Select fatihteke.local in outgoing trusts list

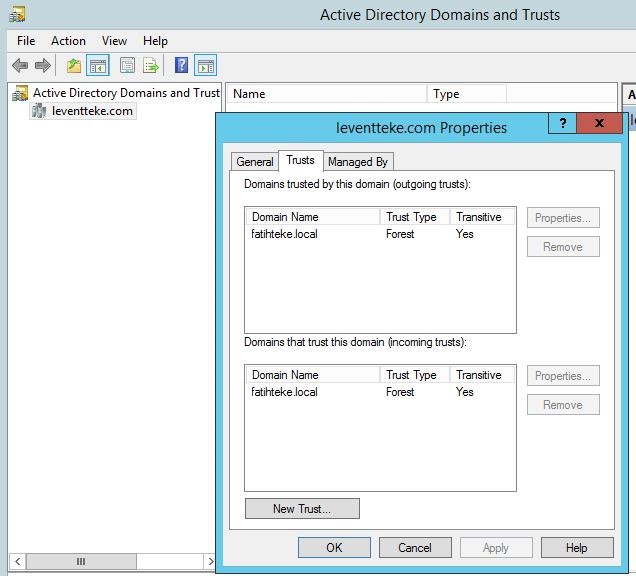(284, 234)
